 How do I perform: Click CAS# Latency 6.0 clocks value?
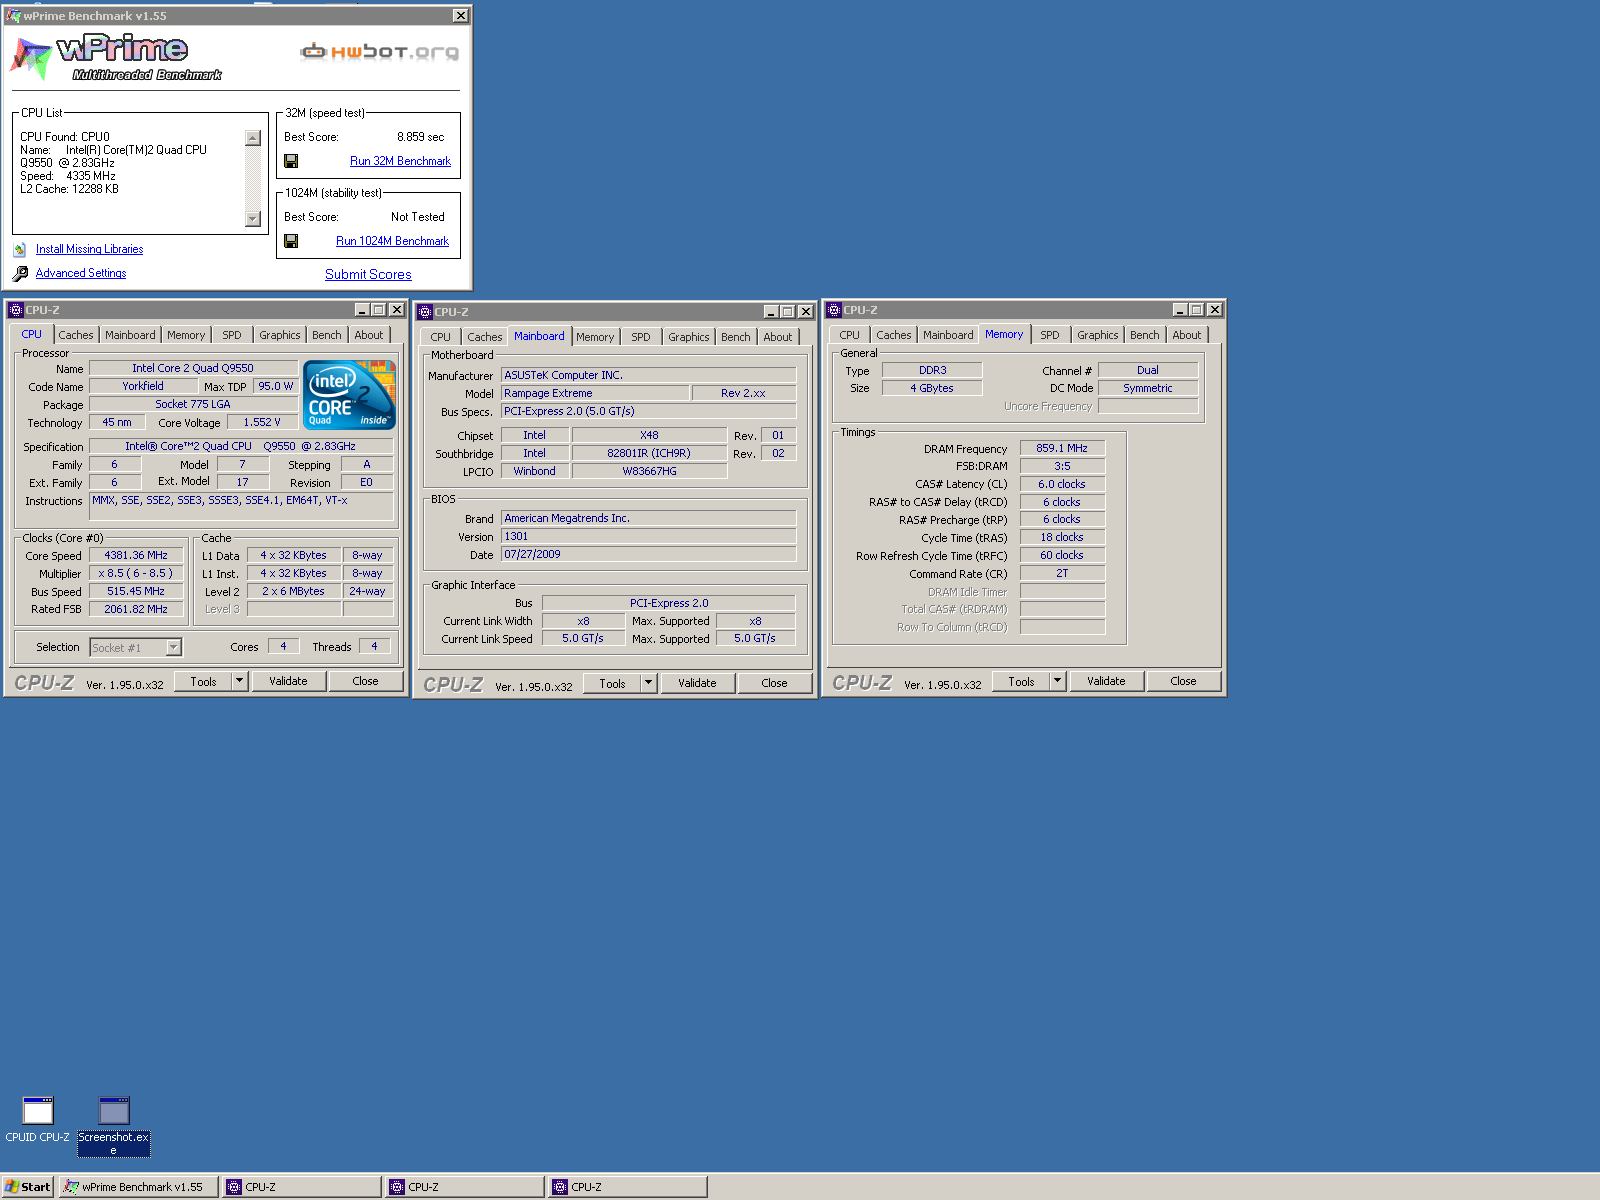[1062, 484]
